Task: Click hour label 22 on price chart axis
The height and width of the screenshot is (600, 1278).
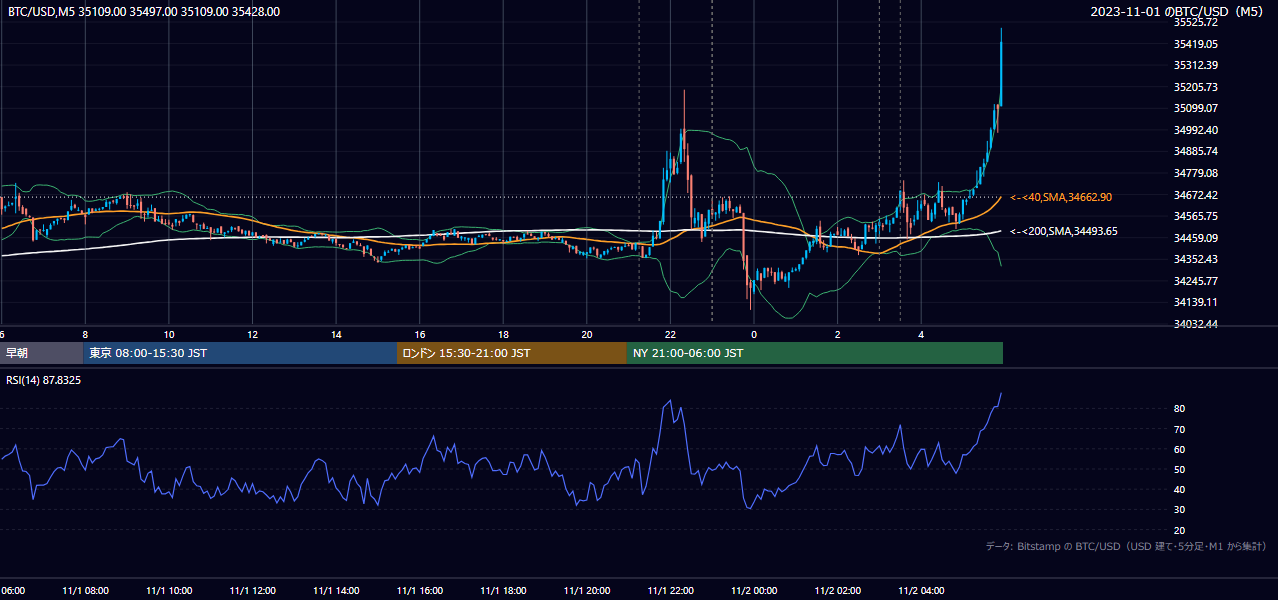Action: [x=671, y=334]
